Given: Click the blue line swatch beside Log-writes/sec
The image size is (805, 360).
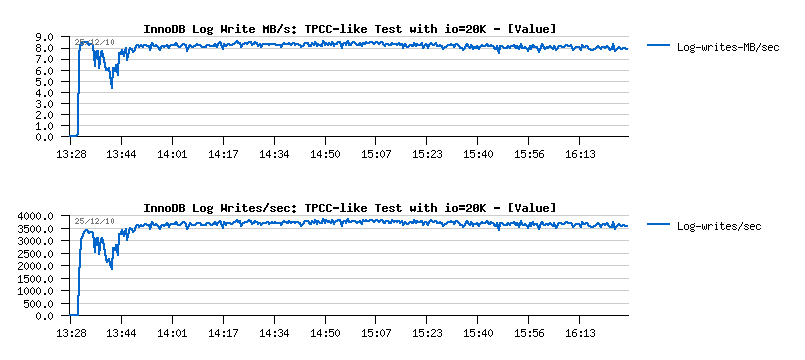Looking at the screenshot, I should pyautogui.click(x=659, y=224).
